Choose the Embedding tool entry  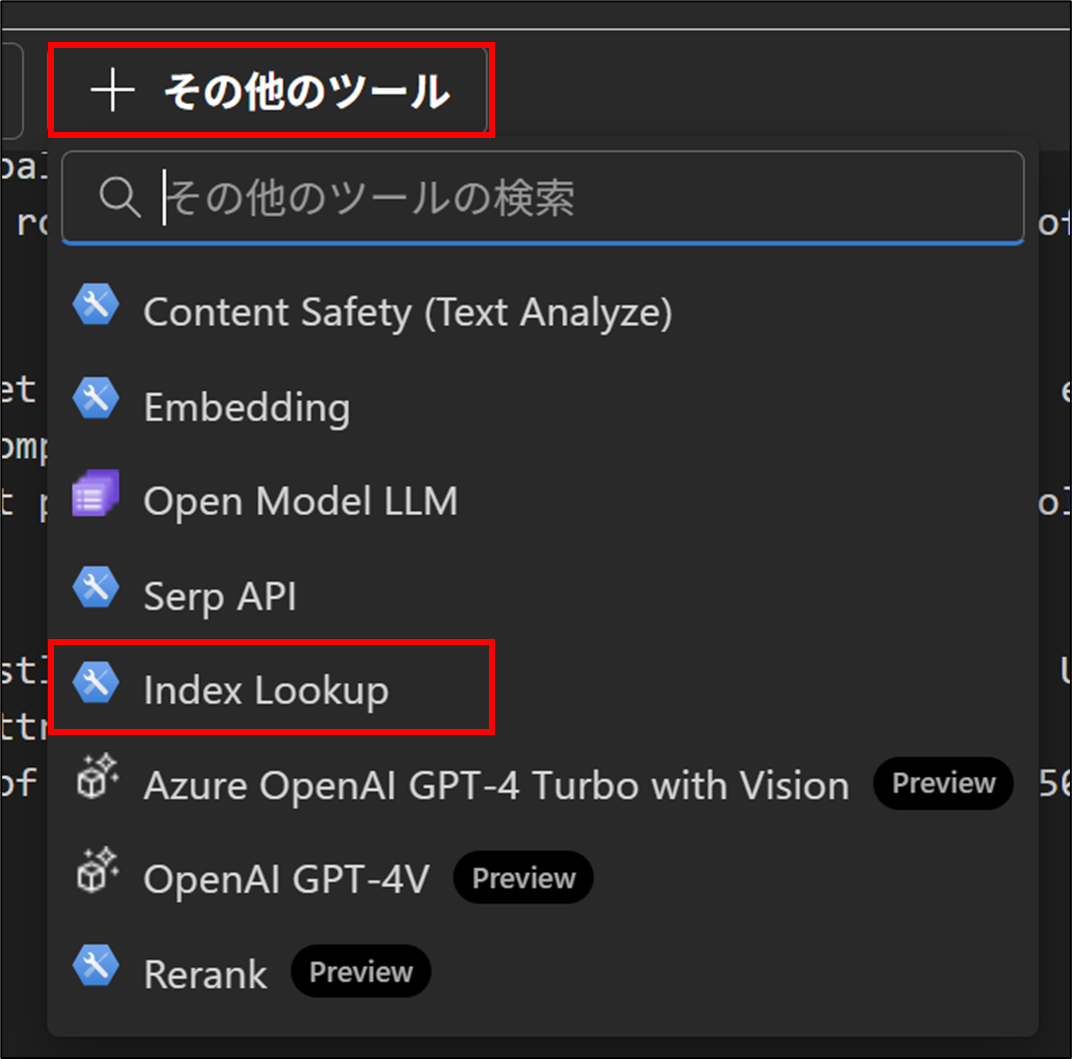tap(543, 407)
